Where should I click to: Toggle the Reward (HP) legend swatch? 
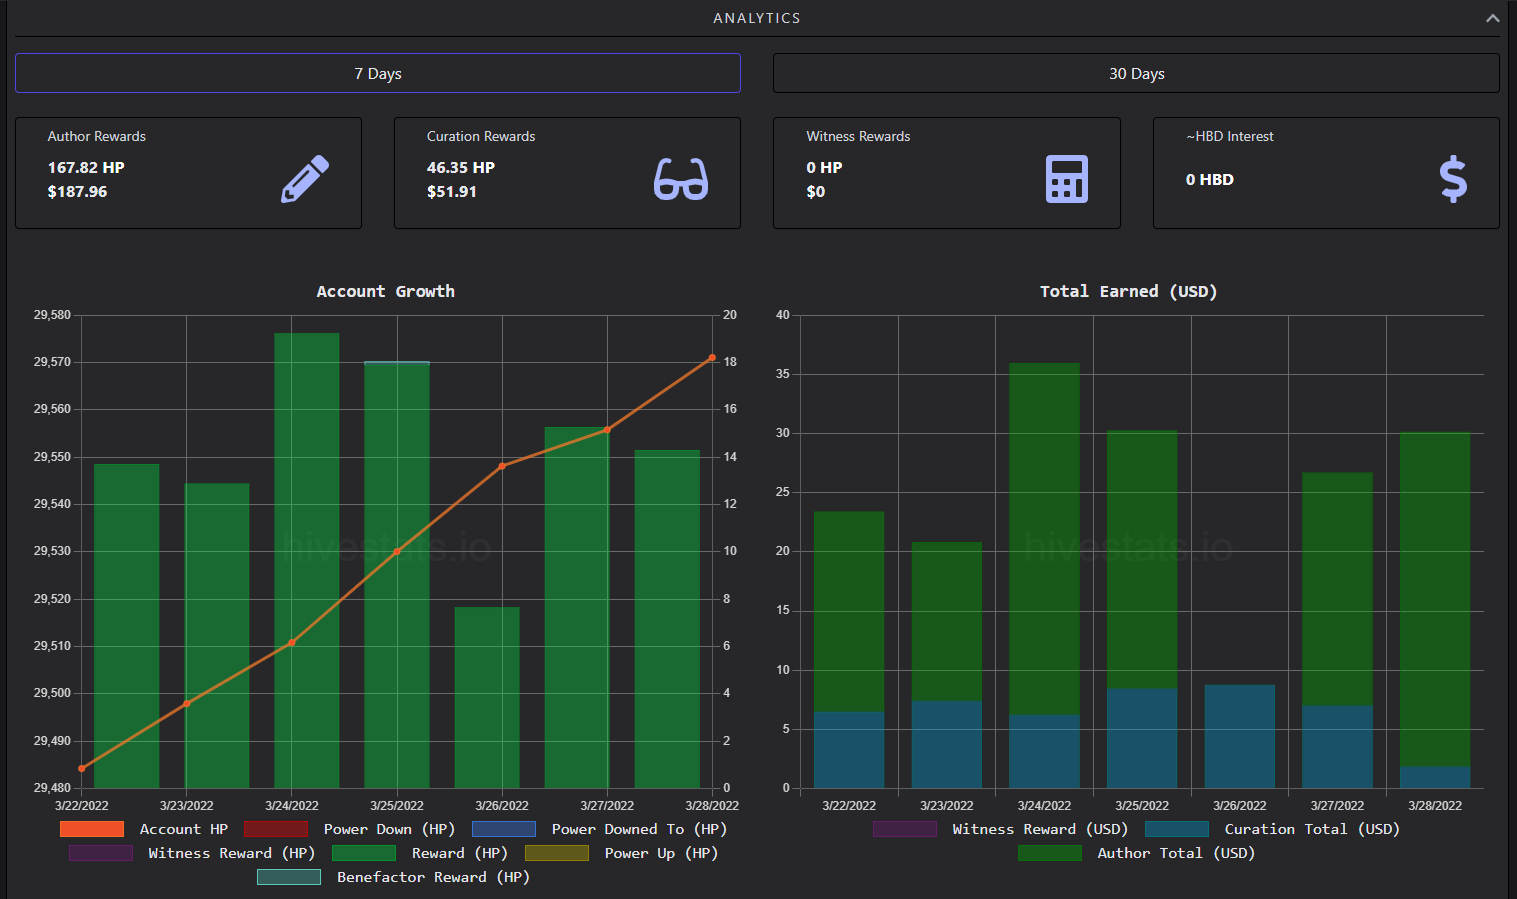coord(364,853)
